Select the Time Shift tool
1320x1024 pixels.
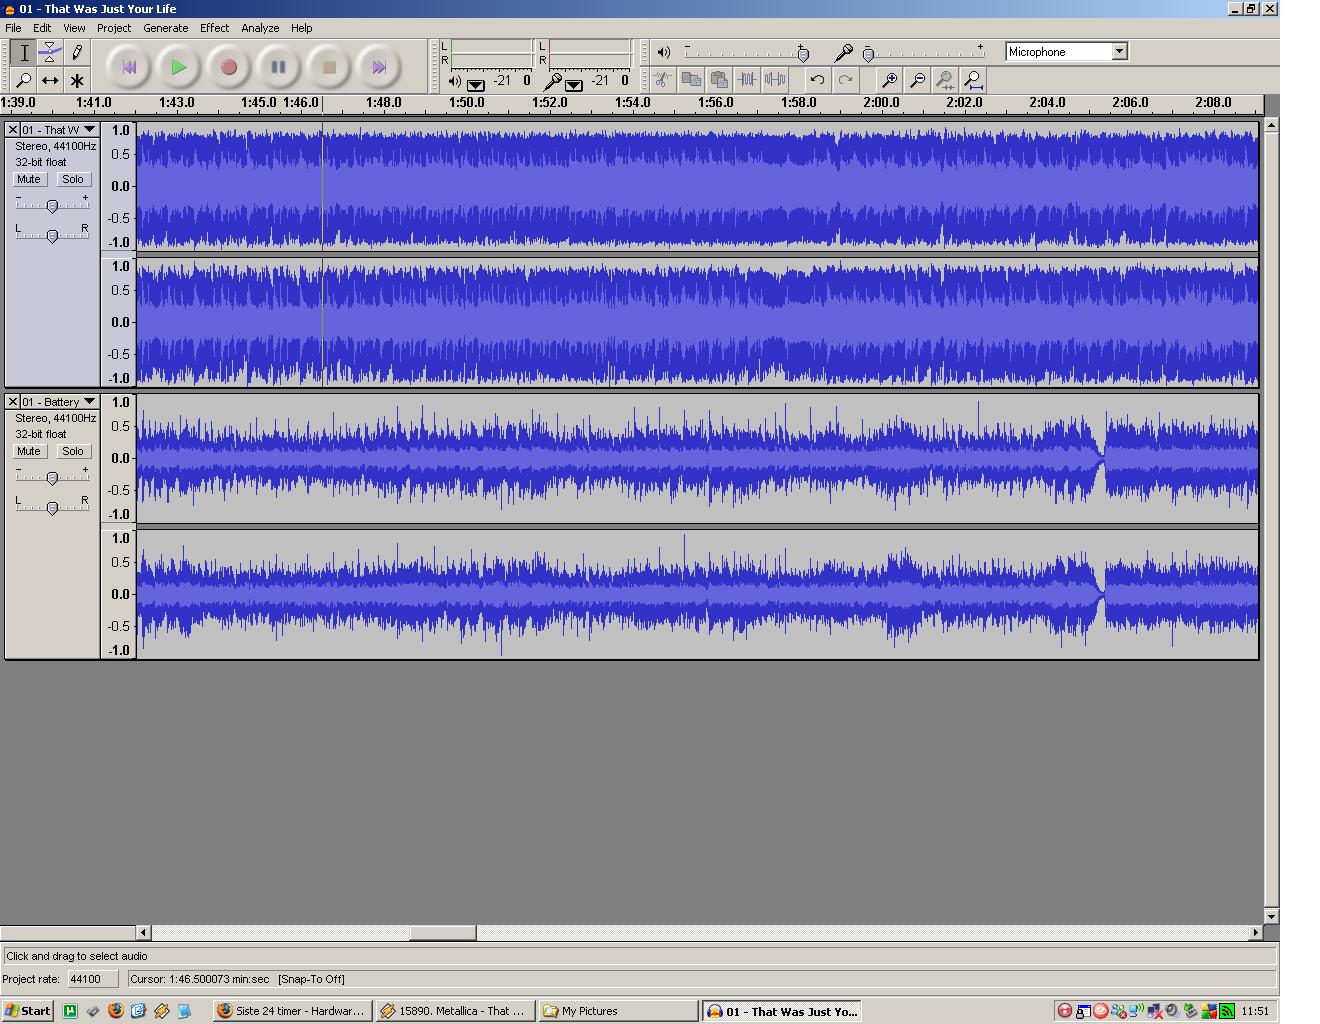50,80
